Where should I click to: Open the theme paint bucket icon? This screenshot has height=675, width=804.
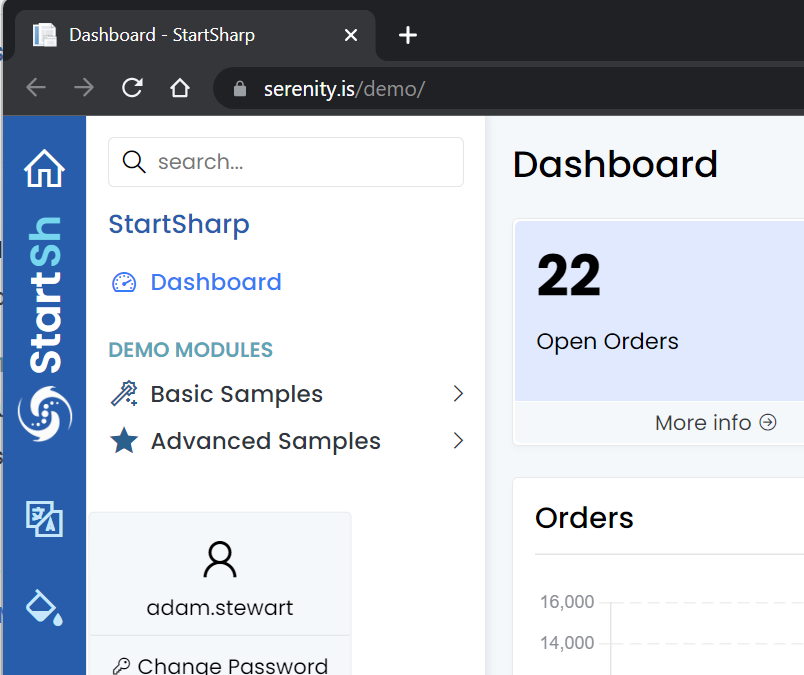tap(44, 606)
